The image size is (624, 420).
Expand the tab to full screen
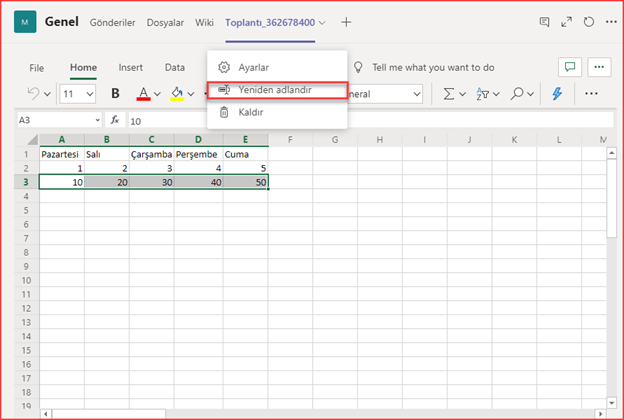(x=566, y=22)
